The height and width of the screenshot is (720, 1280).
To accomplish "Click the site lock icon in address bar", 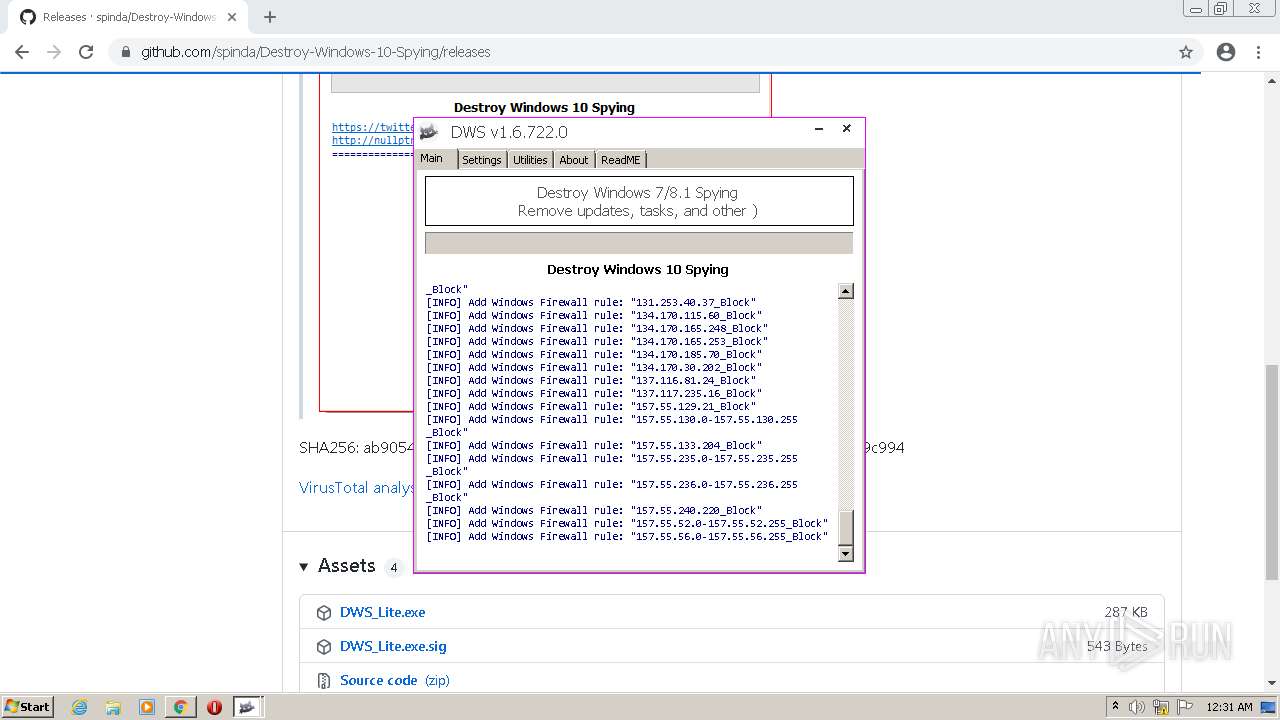I will (126, 52).
